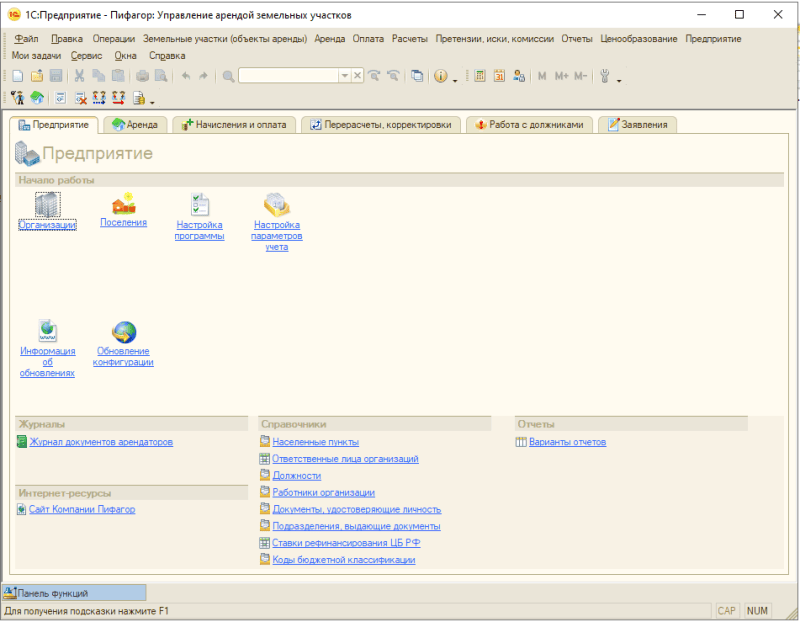Open the Журнал документов арендаторов link
This screenshot has height=622, width=800.
[101, 442]
